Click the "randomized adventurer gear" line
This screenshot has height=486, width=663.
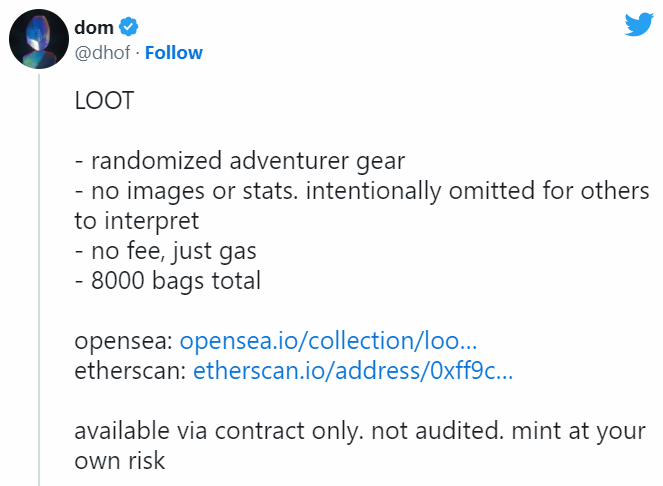pos(240,161)
